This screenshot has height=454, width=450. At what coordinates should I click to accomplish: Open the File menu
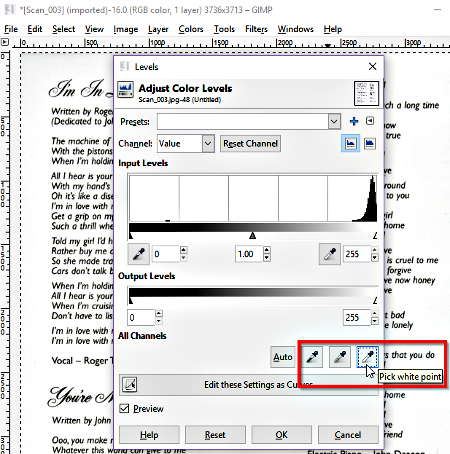tap(11, 29)
